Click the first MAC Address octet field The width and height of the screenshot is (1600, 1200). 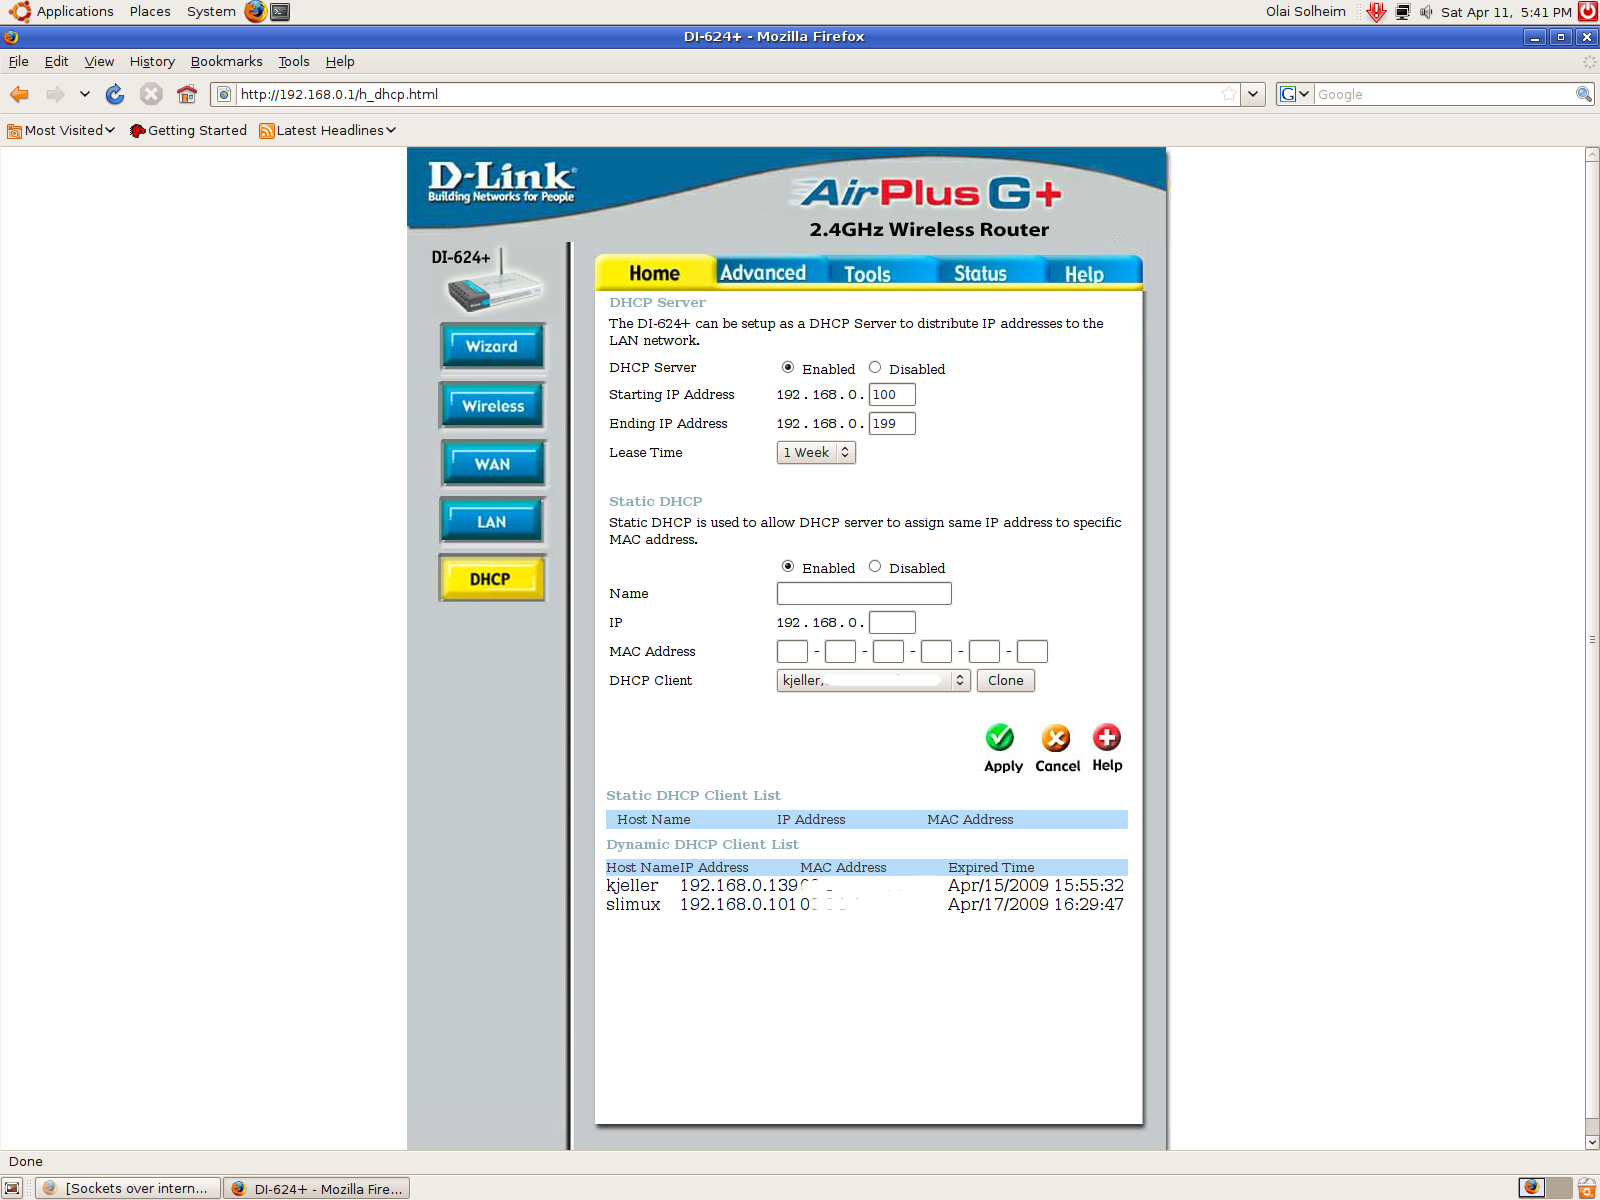(792, 652)
